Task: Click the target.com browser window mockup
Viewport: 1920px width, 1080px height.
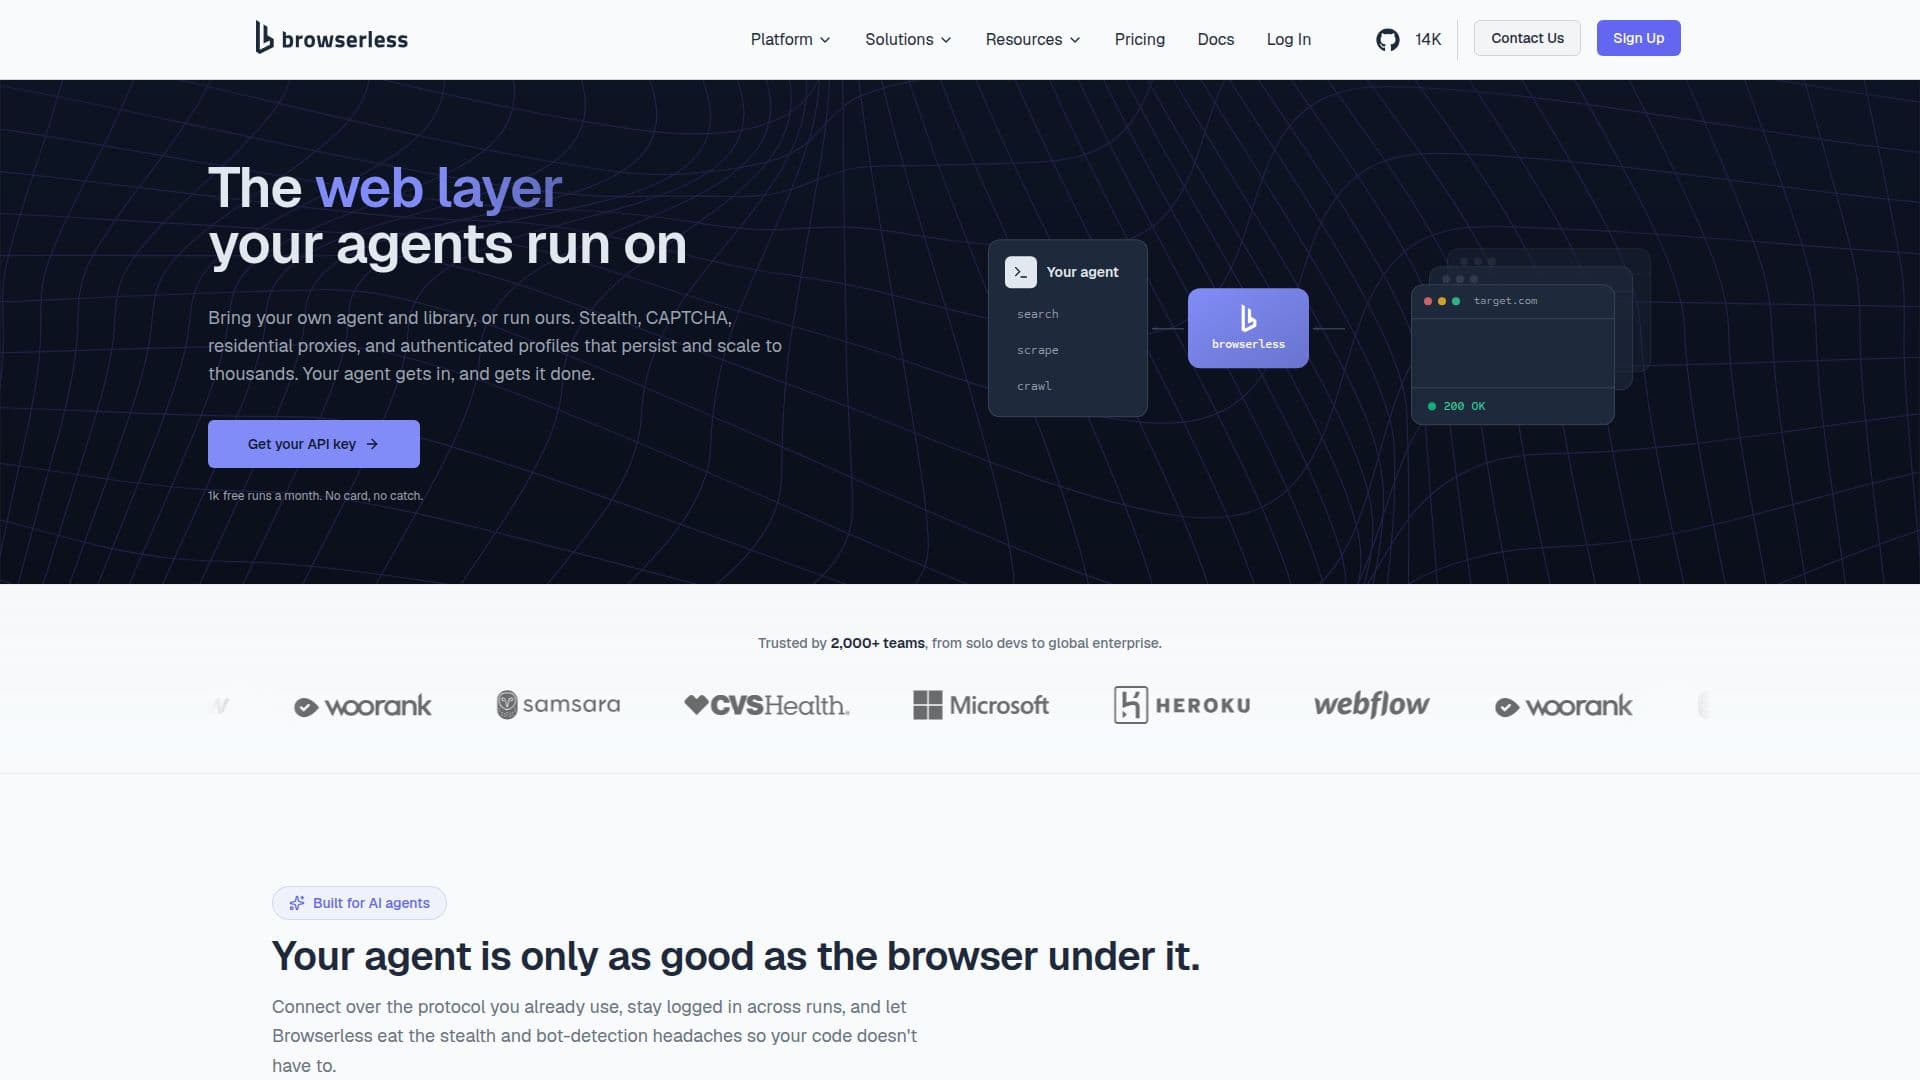Action: [x=1512, y=354]
